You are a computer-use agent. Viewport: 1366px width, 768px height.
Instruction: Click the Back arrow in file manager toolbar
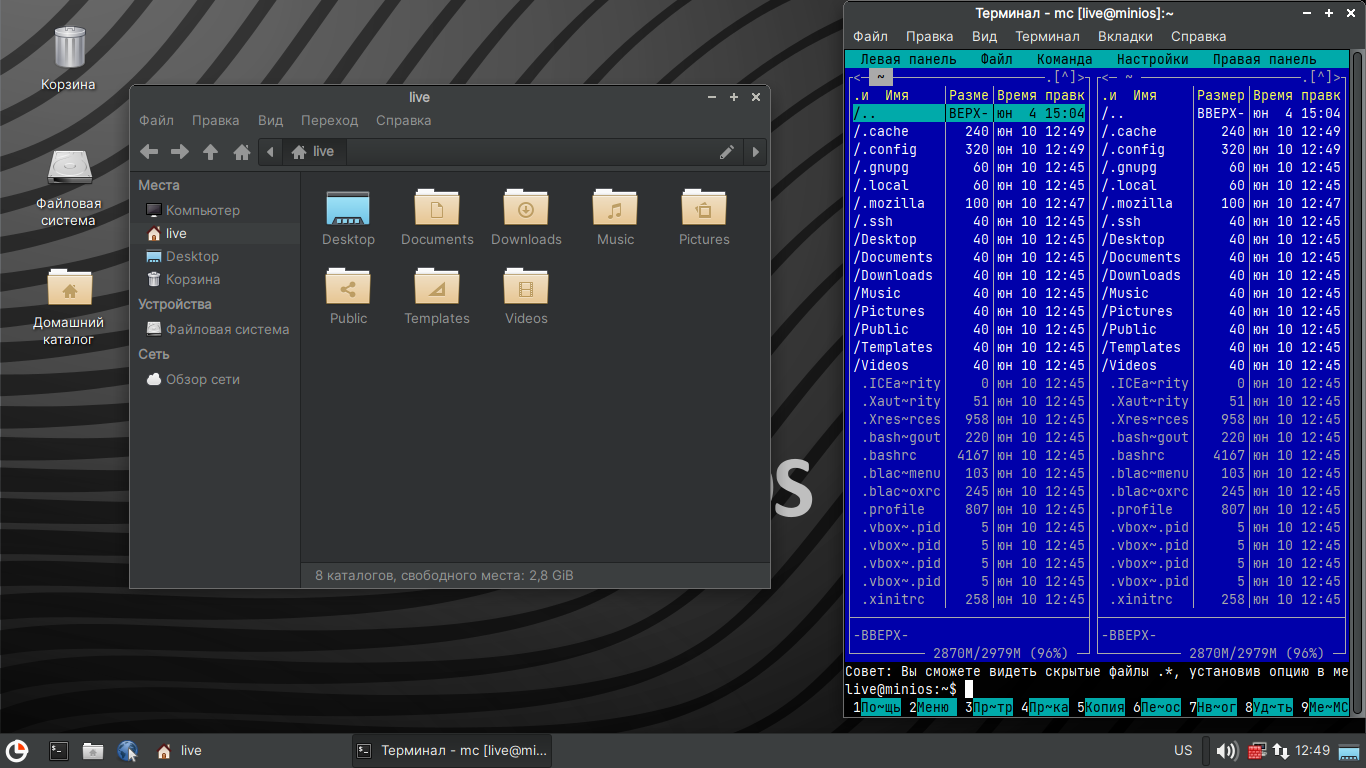[x=149, y=152]
